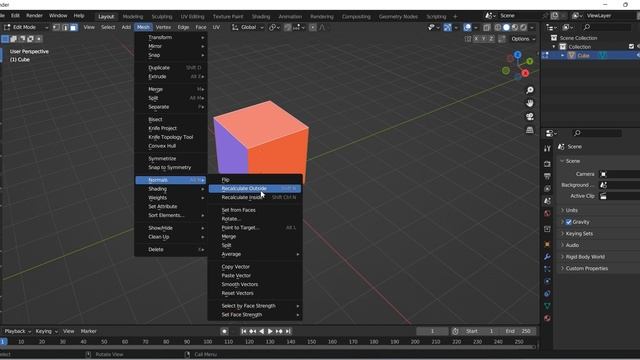Viewport: 640px width, 360px height.
Task: Jump to the timeline start
Action: tap(244, 331)
